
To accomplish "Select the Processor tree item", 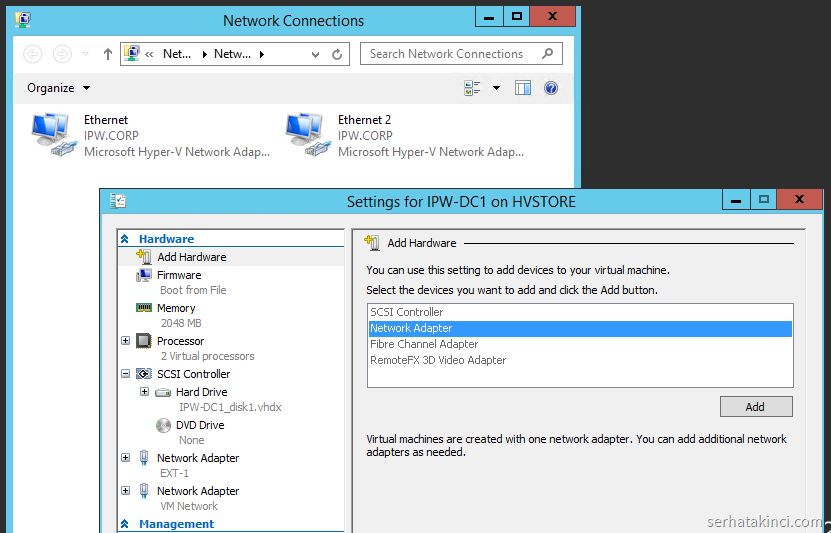I will pos(180,341).
